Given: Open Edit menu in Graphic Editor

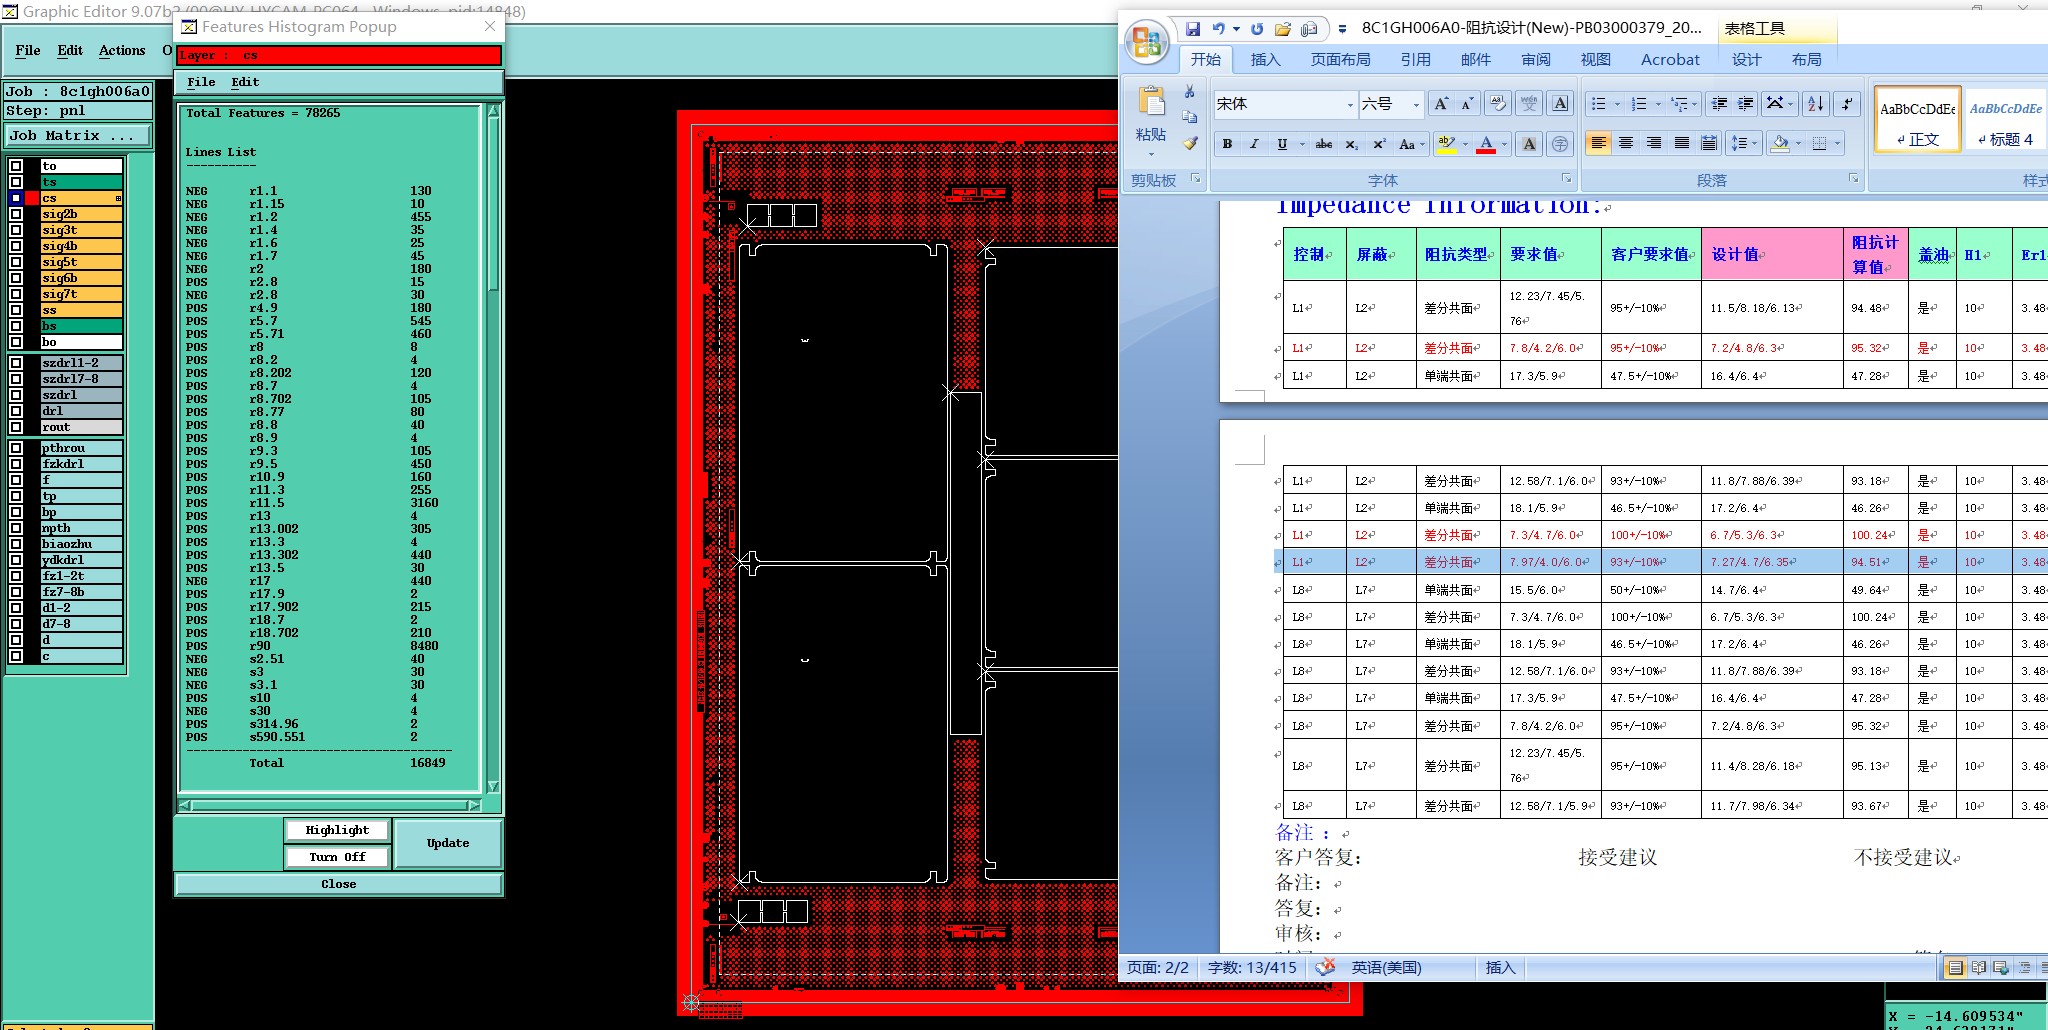Looking at the screenshot, I should pos(70,50).
